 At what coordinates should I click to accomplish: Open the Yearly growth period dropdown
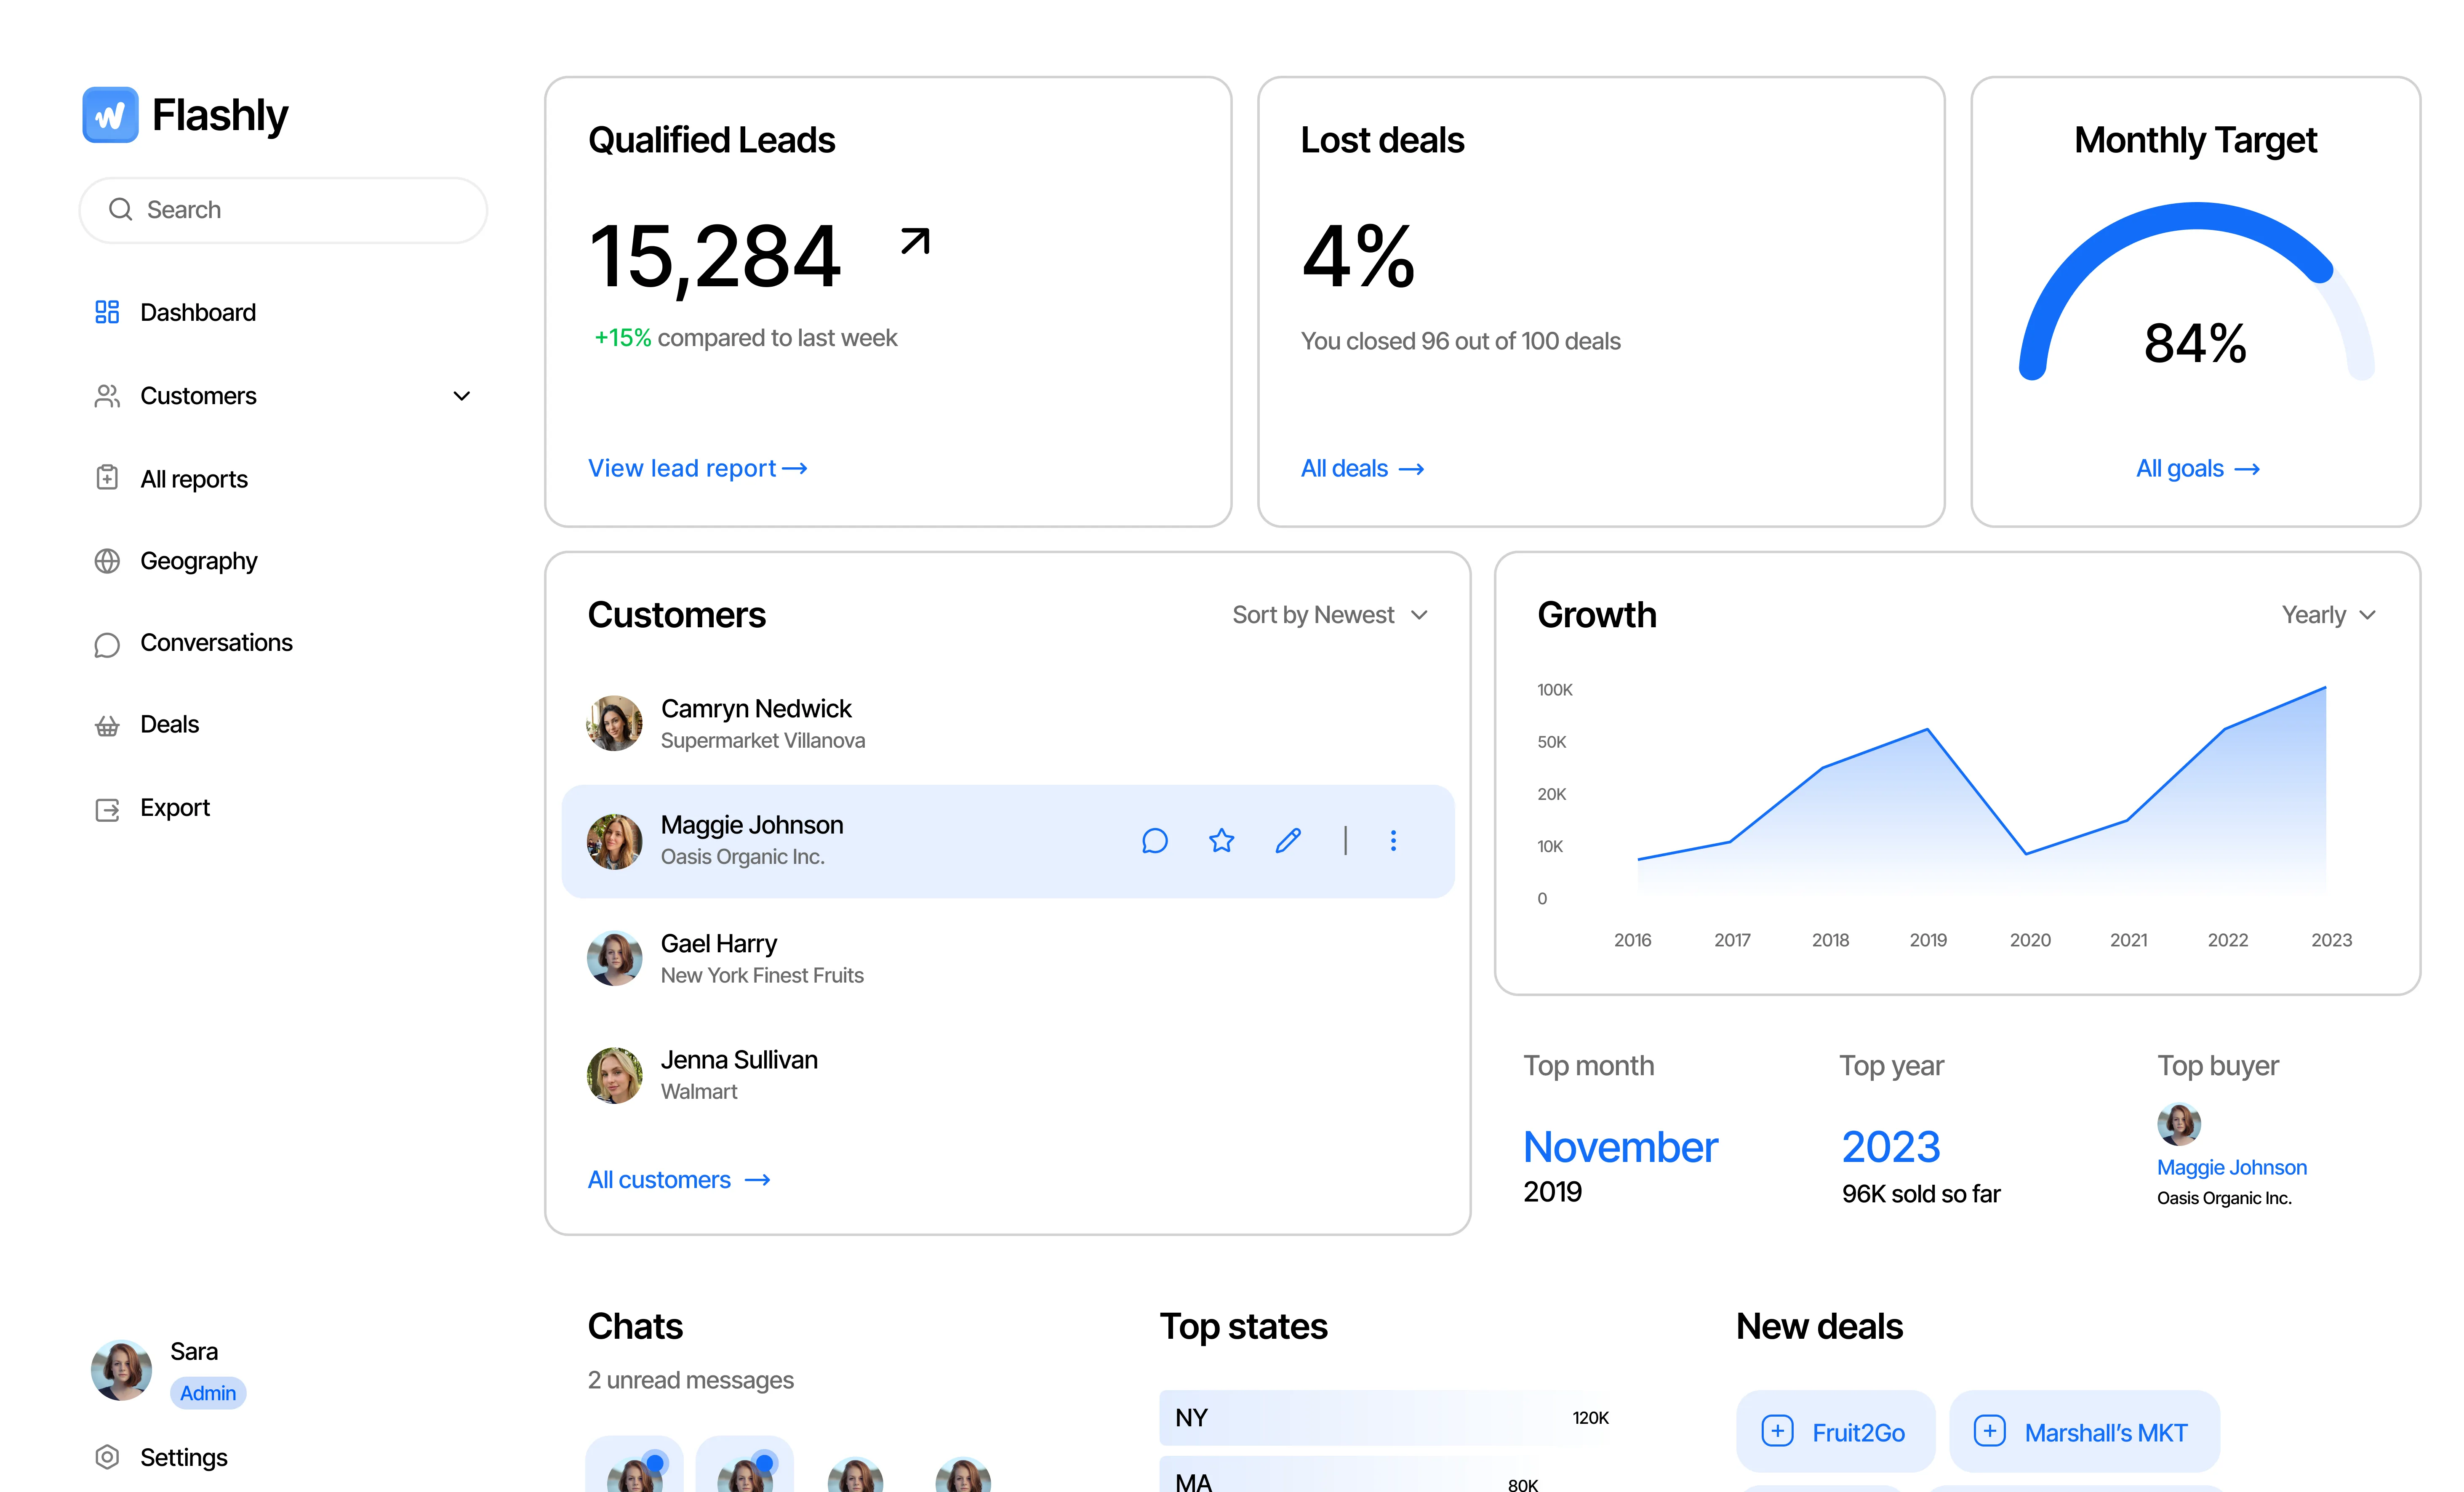pos(2328,615)
